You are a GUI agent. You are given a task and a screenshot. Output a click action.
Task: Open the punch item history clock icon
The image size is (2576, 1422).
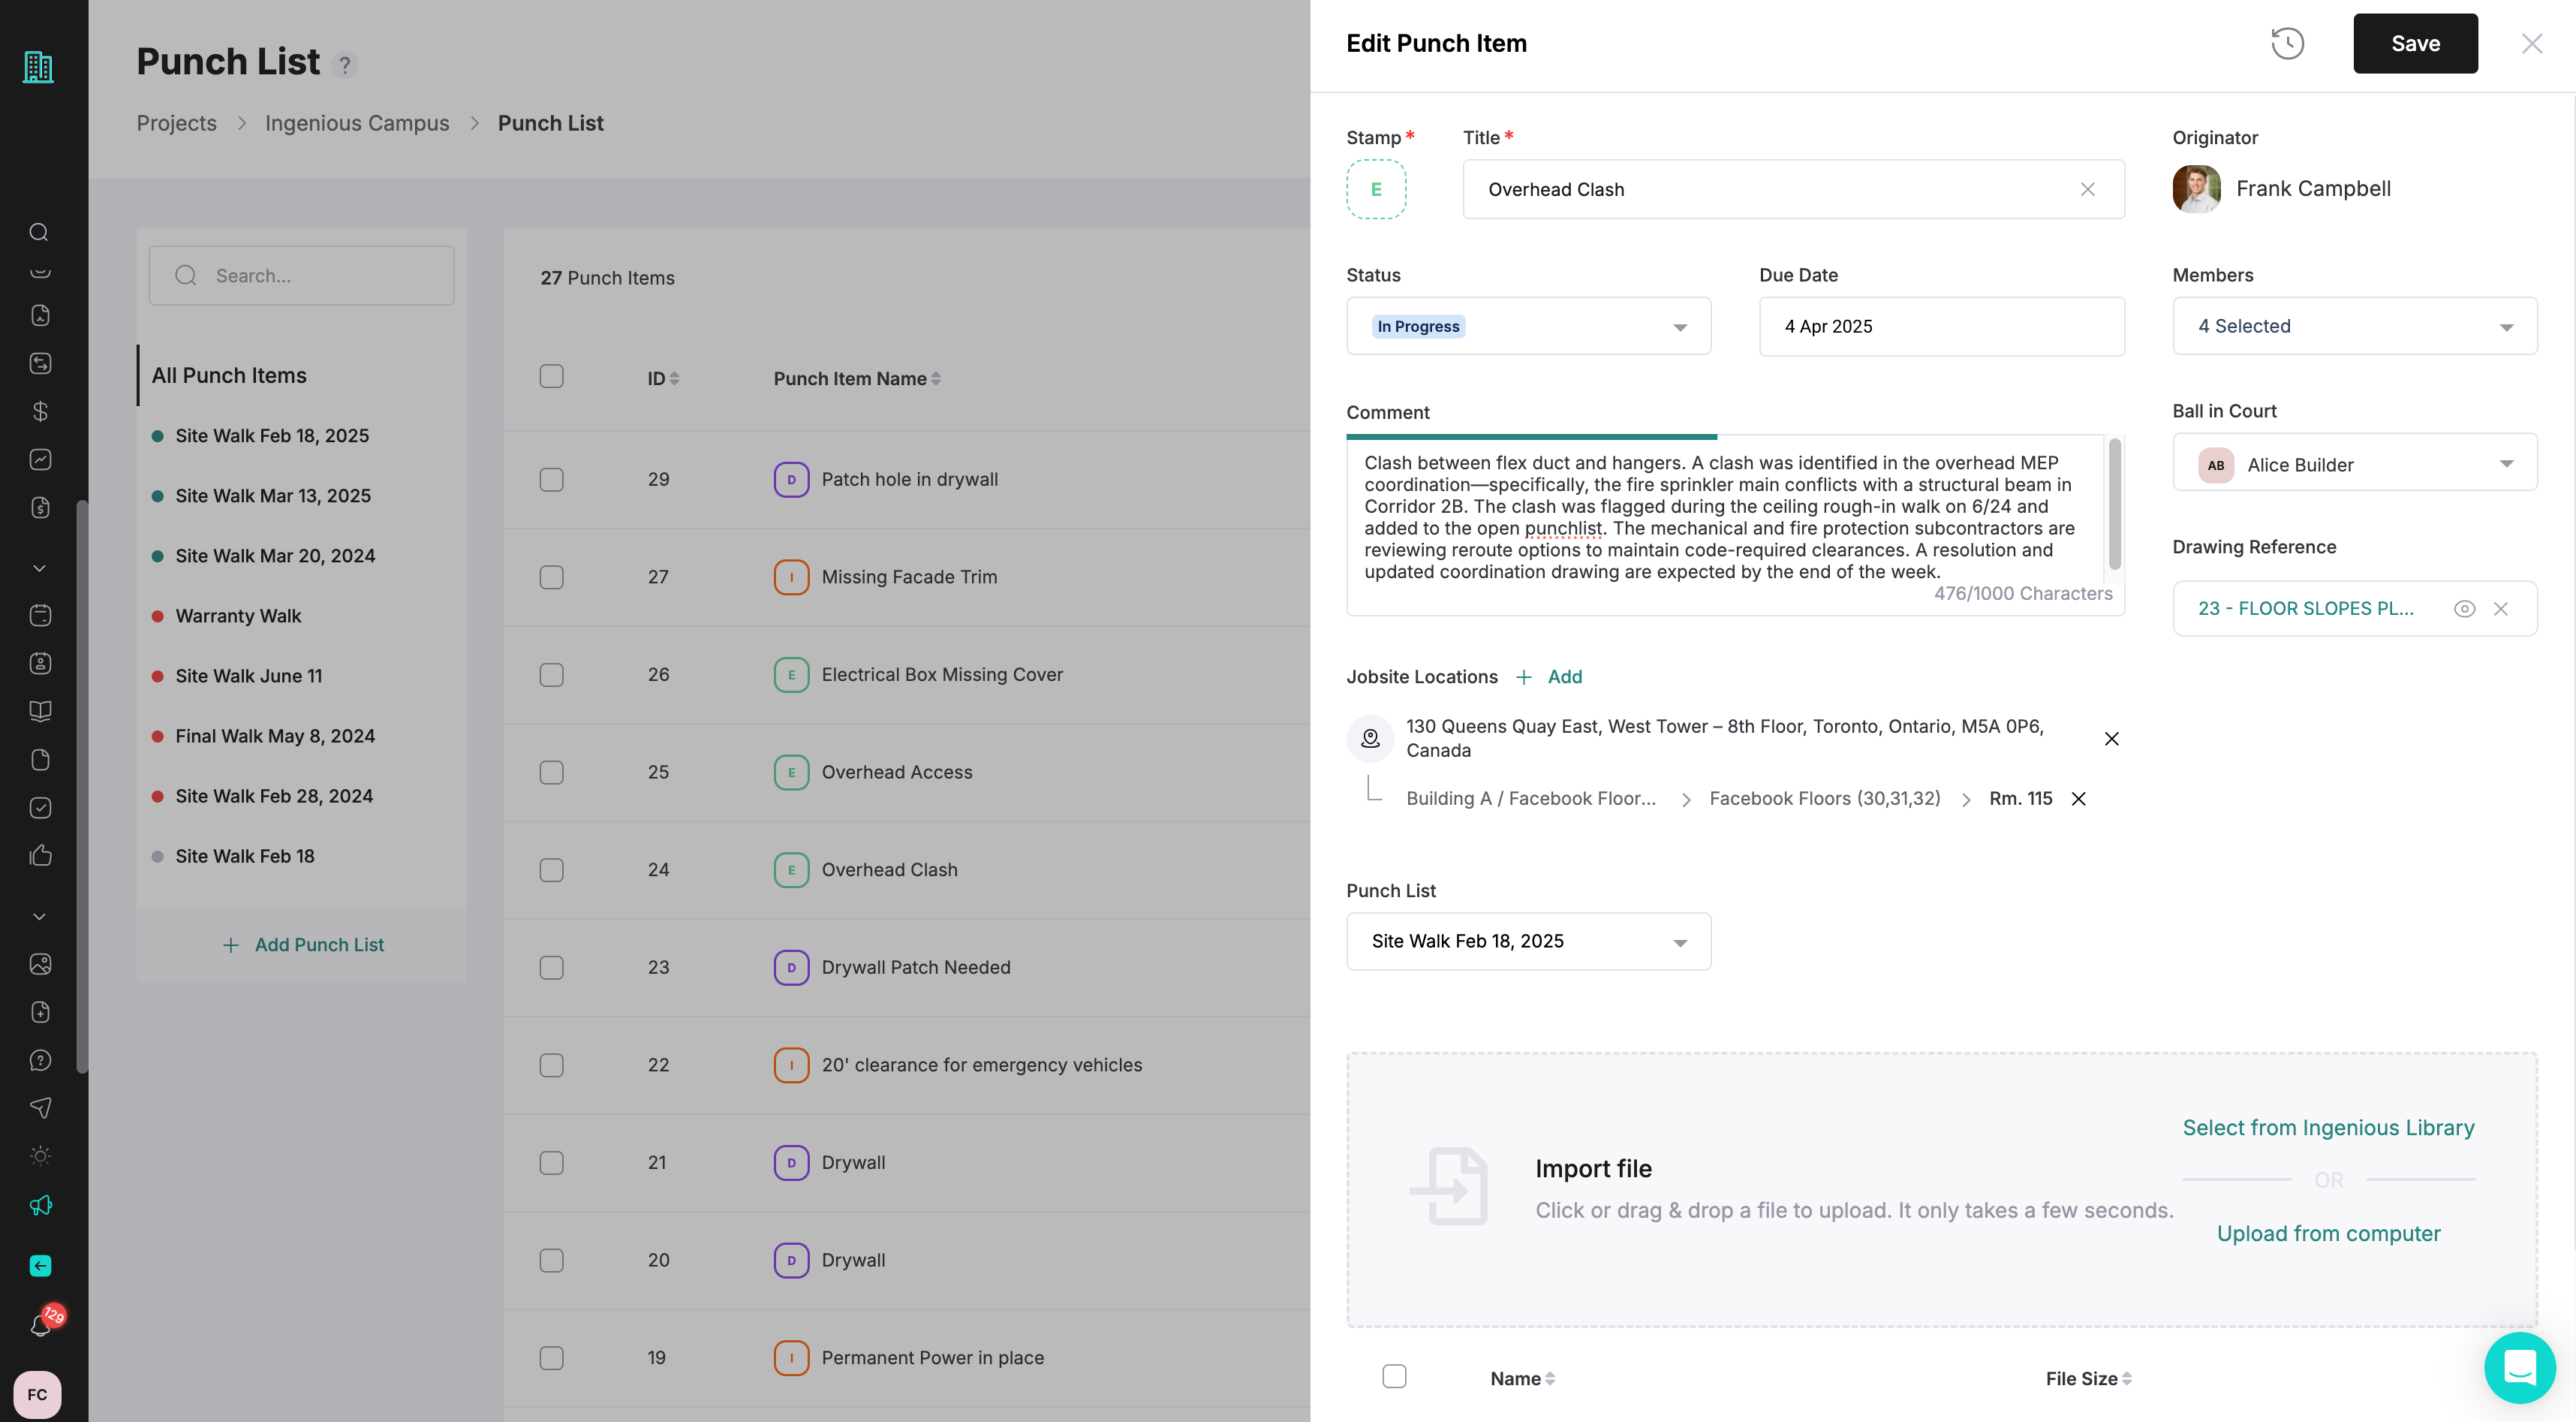(x=2287, y=43)
